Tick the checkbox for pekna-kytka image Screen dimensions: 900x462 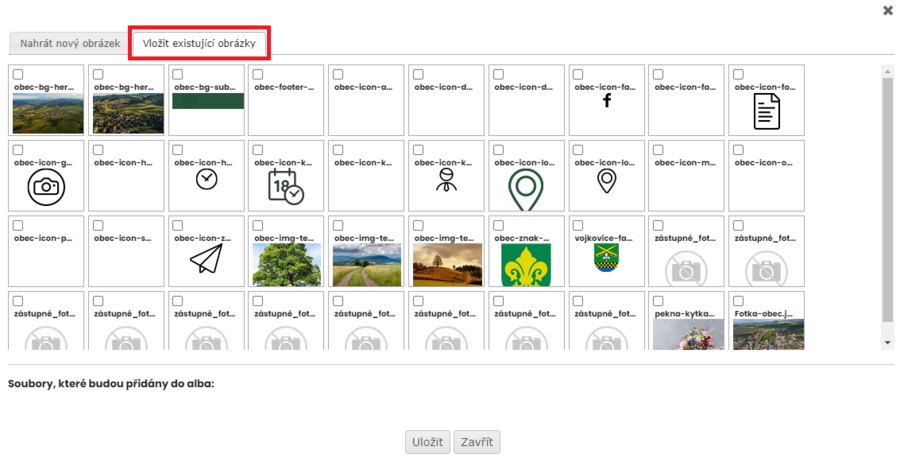click(659, 300)
